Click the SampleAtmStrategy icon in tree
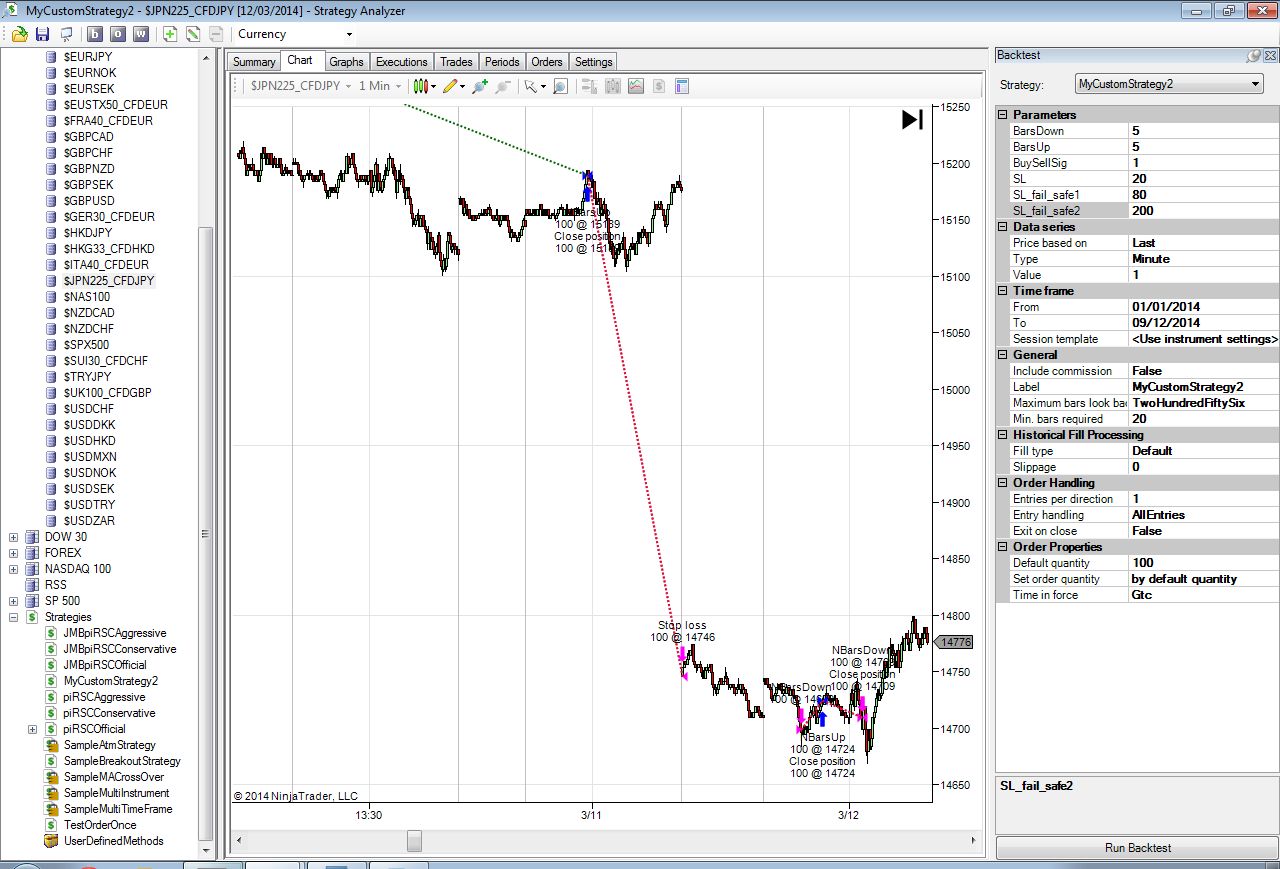Screen dimensions: 1280x869 (52, 745)
